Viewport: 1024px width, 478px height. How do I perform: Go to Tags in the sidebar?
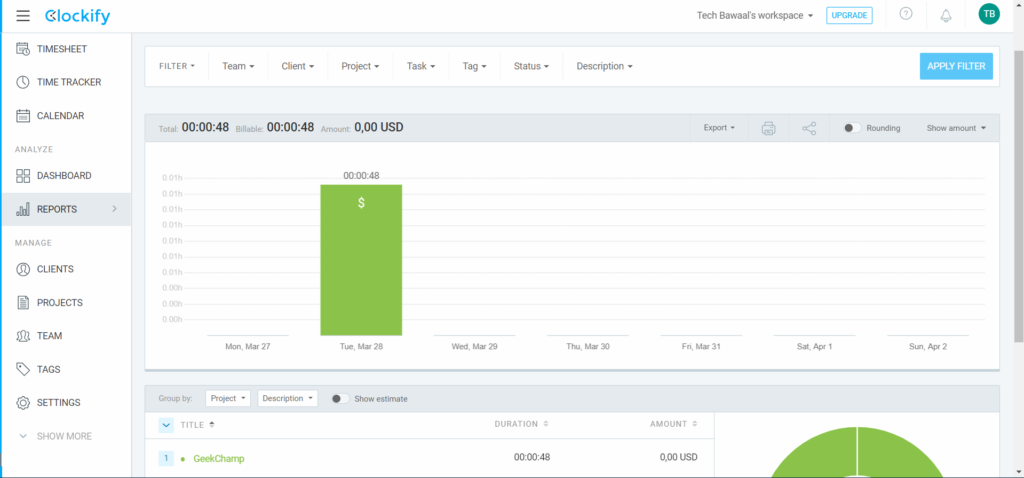point(48,369)
